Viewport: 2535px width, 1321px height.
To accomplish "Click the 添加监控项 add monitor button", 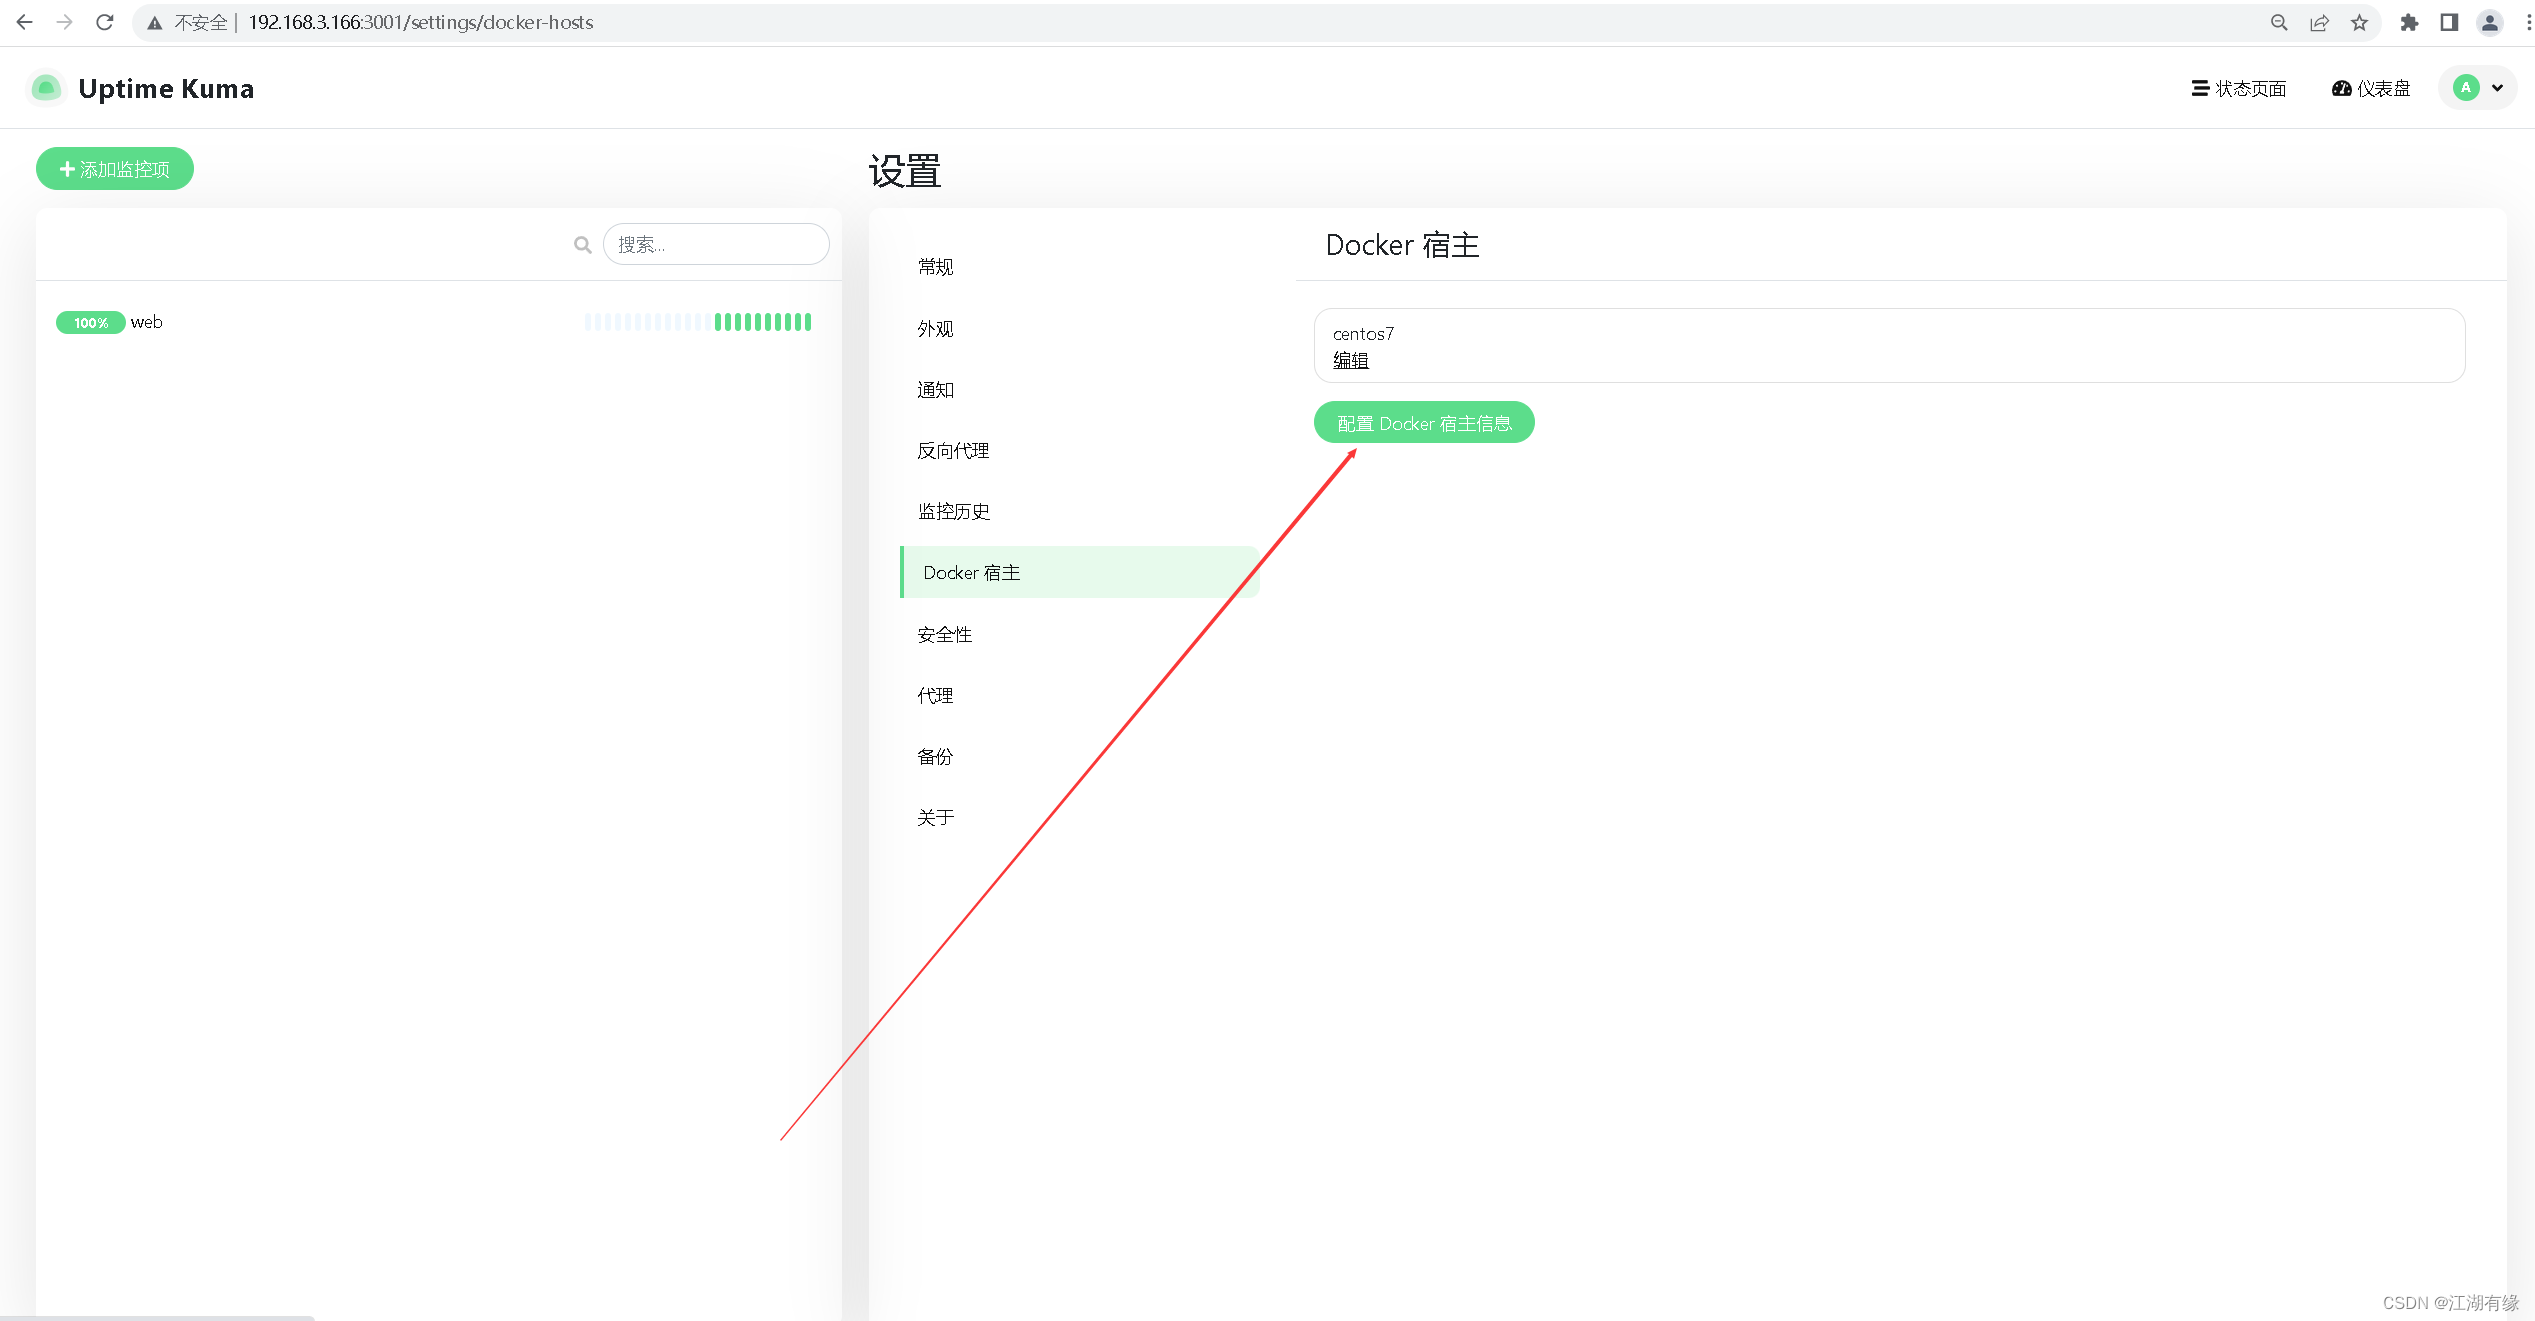I will (x=115, y=169).
